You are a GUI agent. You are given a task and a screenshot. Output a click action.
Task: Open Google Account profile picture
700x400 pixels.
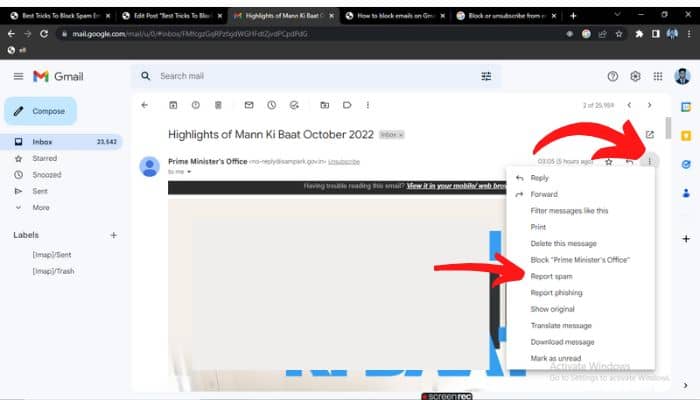[x=682, y=76]
